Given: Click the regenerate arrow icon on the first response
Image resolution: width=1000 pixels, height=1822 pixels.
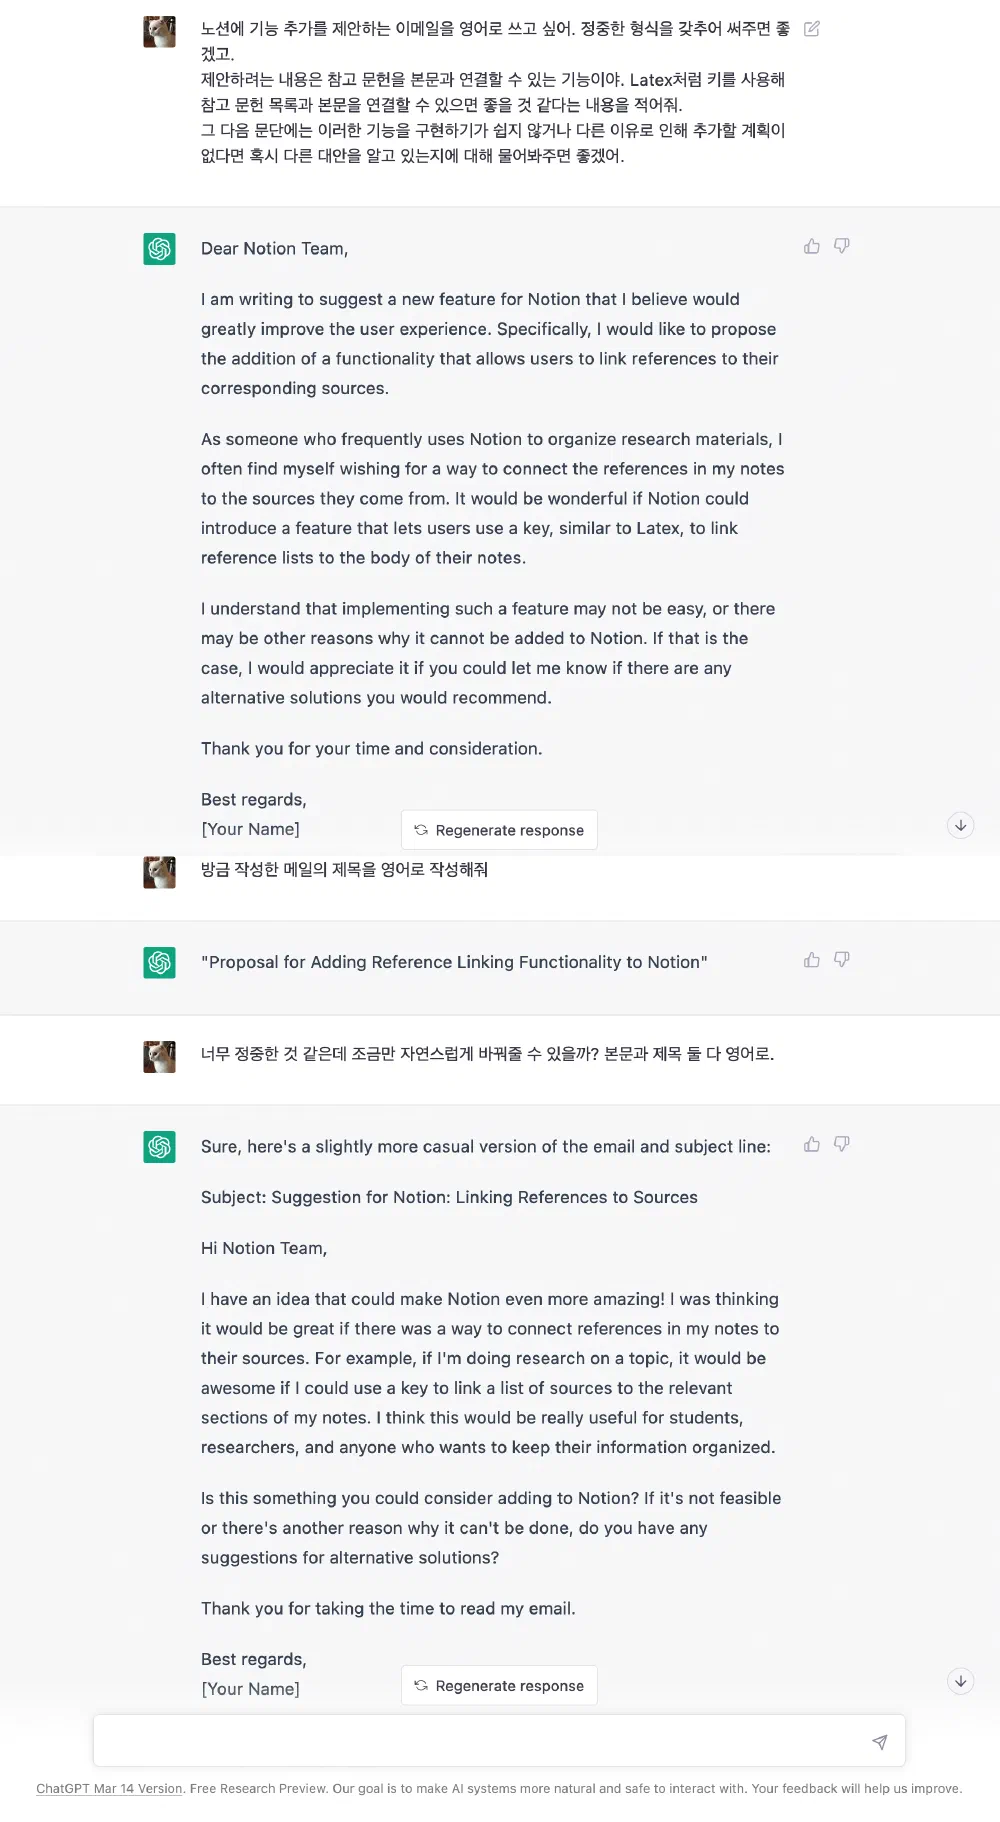Looking at the screenshot, I should (421, 830).
